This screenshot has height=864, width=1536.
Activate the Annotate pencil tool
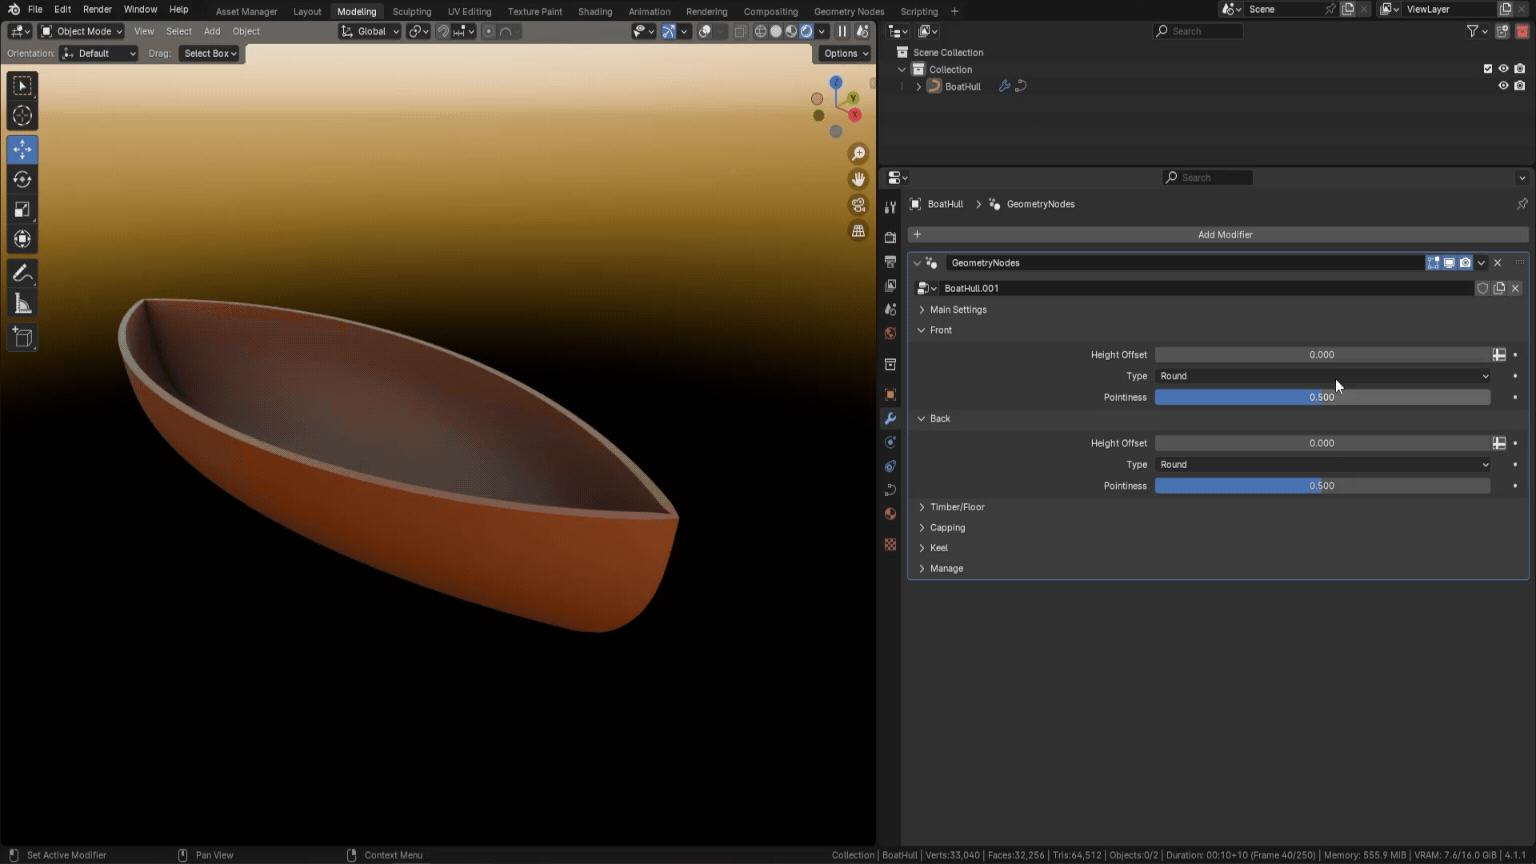(22, 274)
